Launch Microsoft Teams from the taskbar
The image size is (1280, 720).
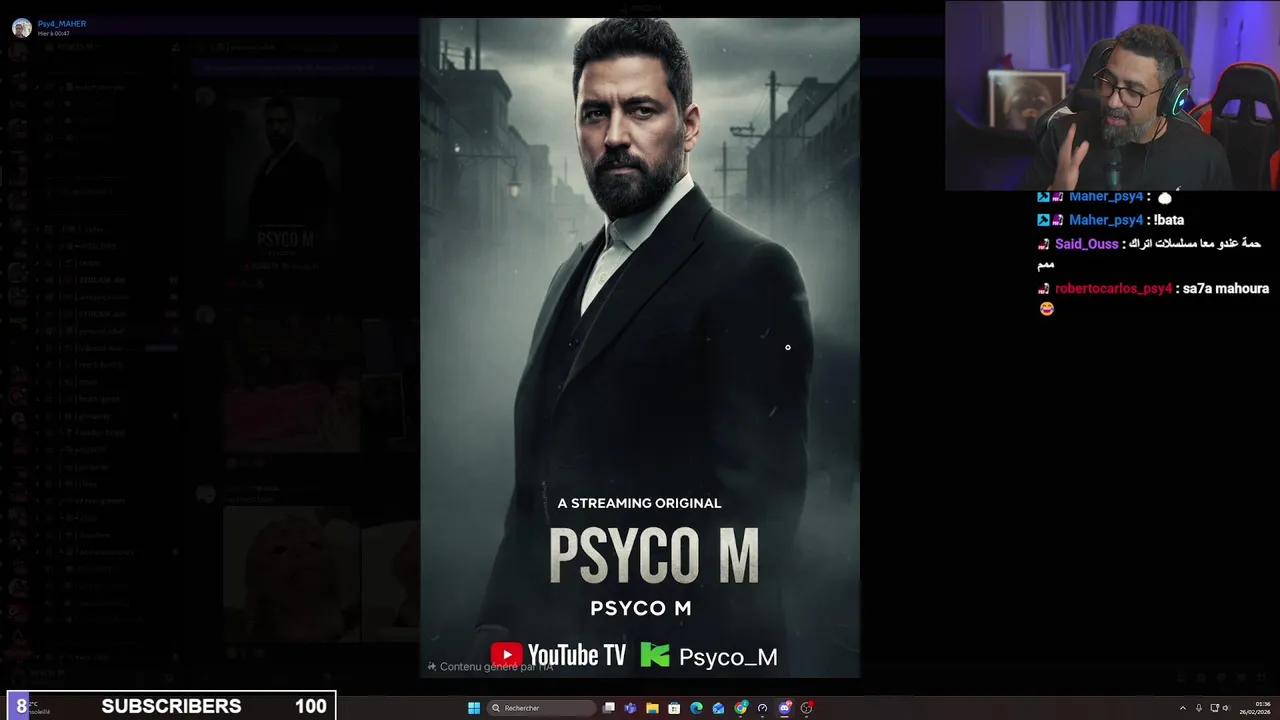630,708
